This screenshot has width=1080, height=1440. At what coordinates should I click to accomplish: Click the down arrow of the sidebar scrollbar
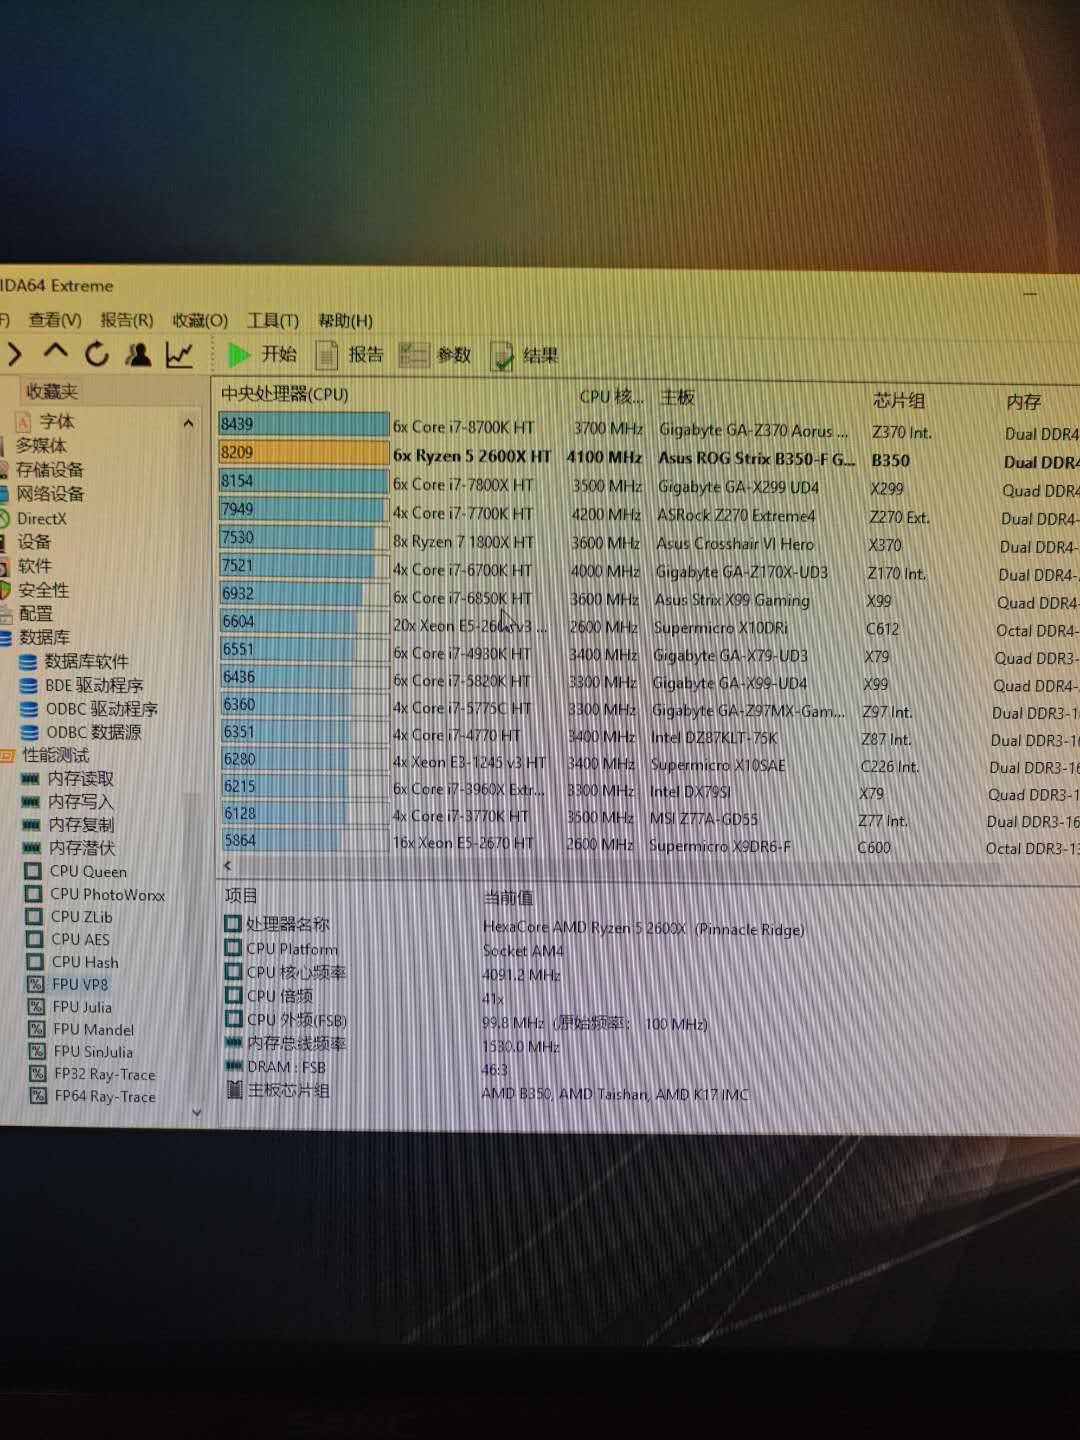pyautogui.click(x=197, y=1112)
